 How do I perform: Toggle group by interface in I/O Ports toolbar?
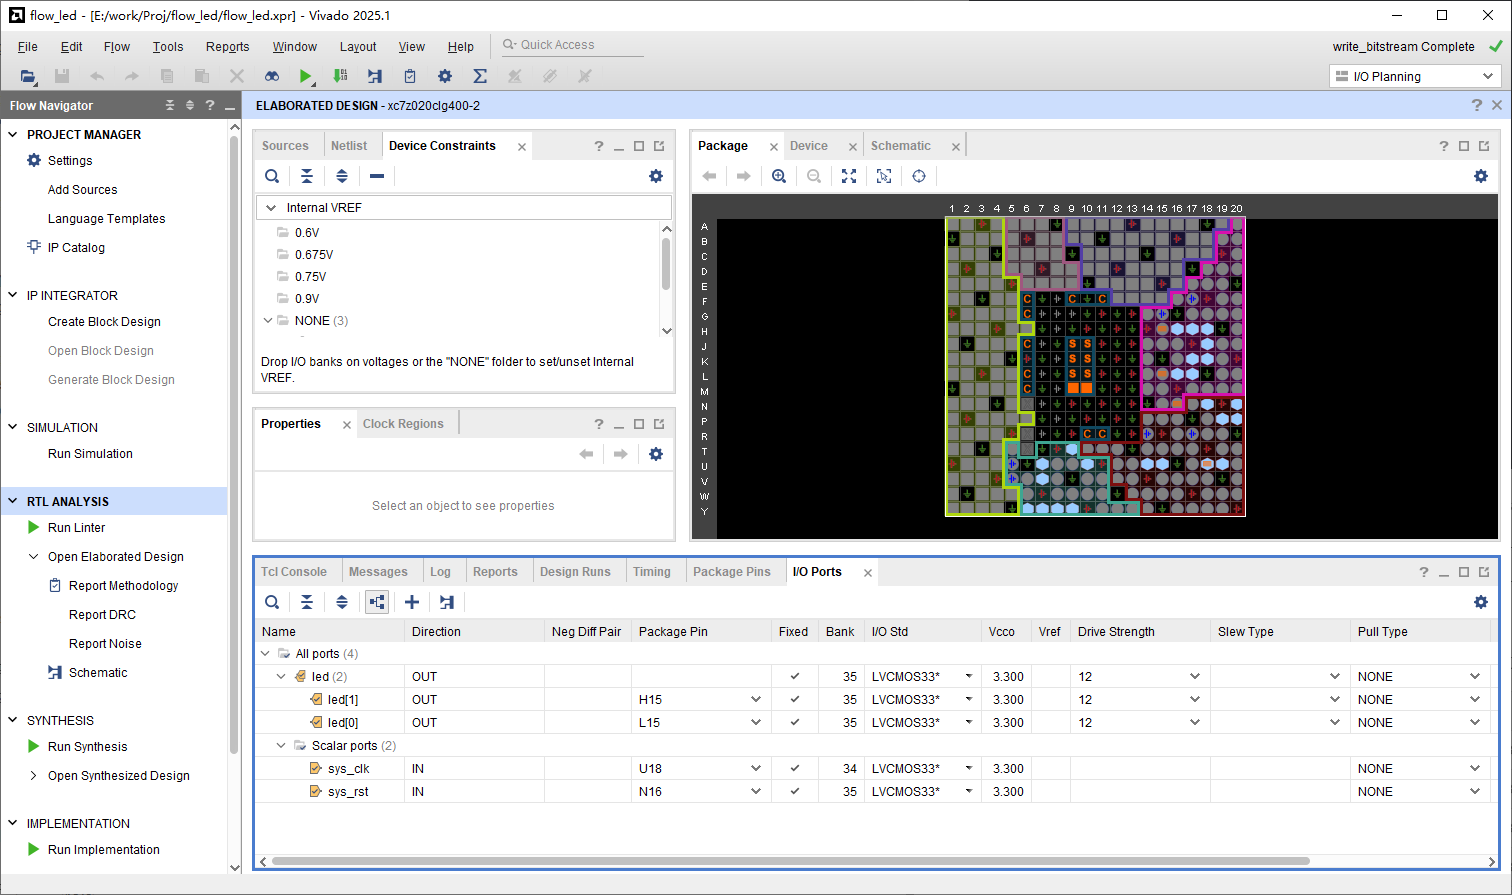(x=377, y=602)
